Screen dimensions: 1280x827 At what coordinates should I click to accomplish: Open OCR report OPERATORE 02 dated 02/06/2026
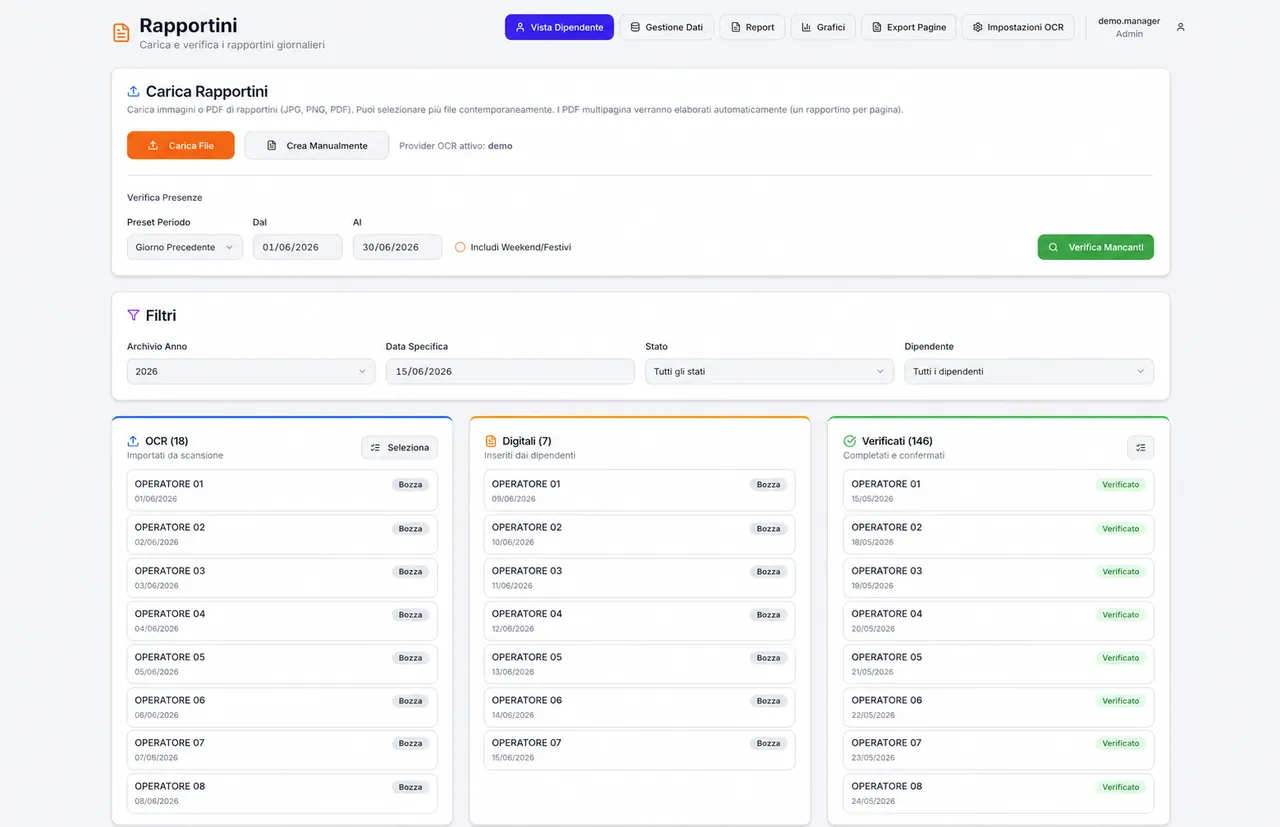pyautogui.click(x=282, y=534)
